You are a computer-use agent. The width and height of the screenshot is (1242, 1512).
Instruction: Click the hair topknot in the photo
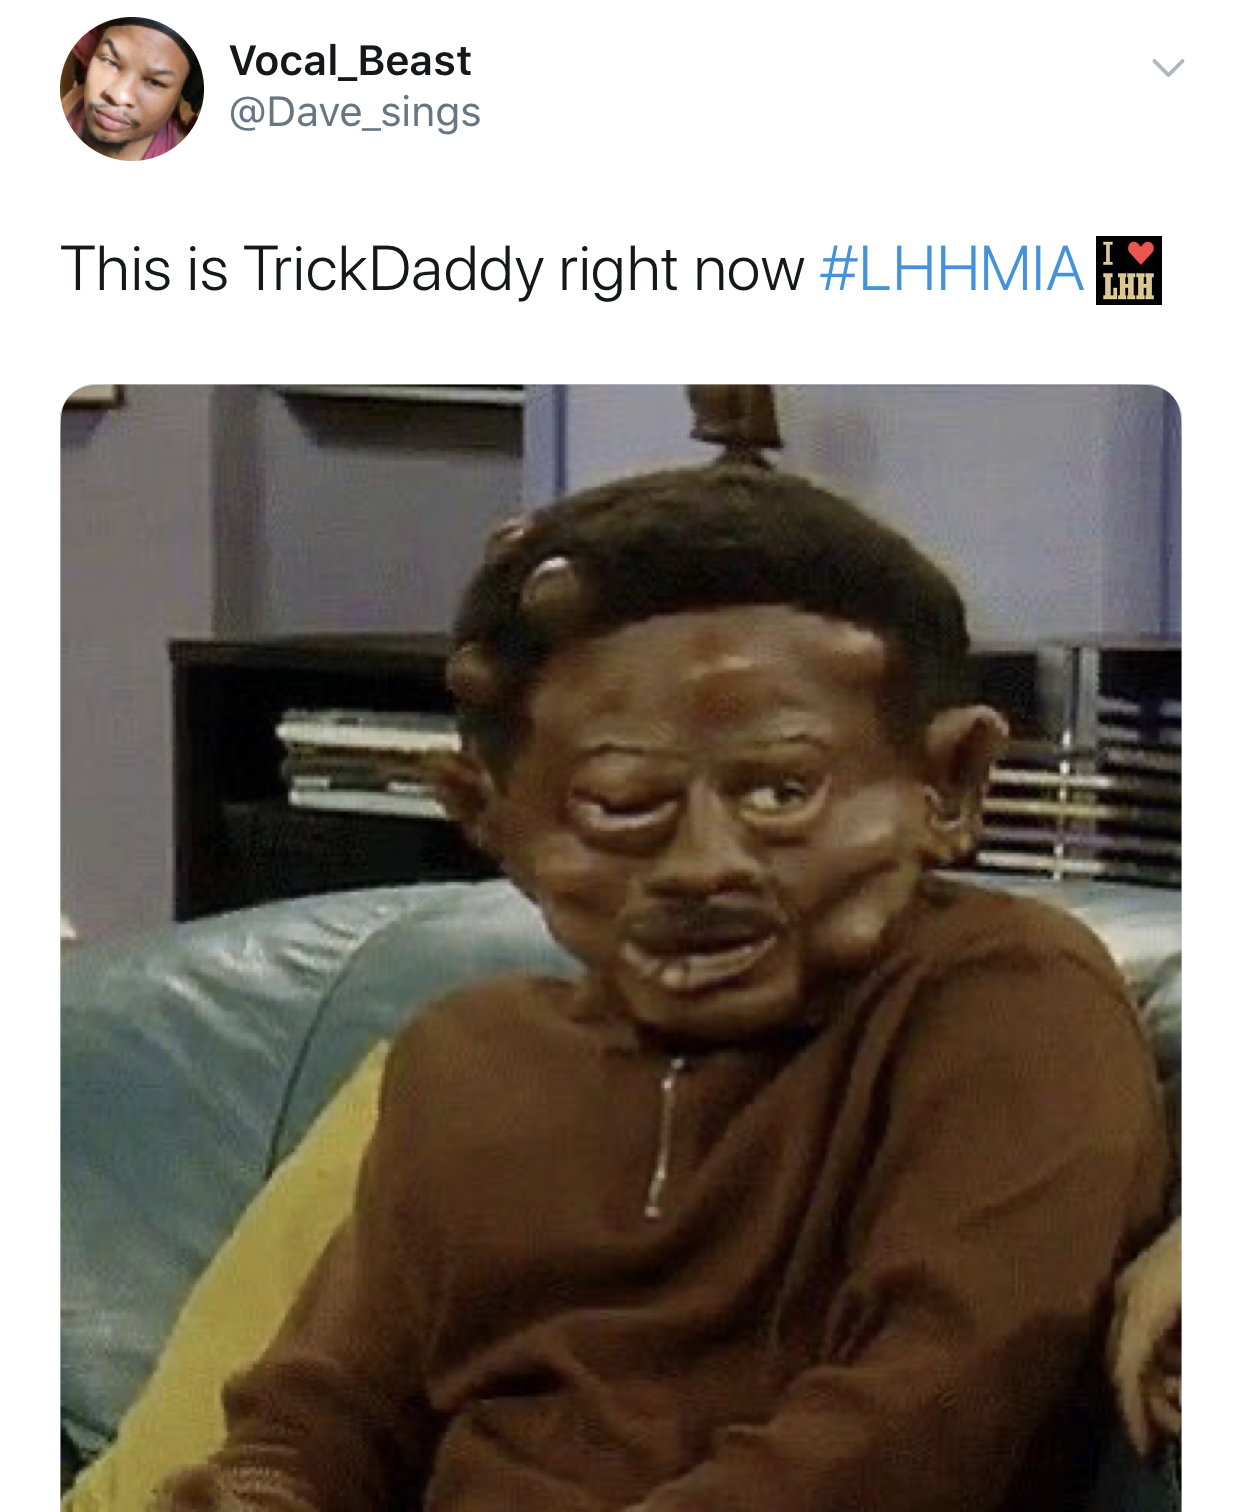point(737,420)
